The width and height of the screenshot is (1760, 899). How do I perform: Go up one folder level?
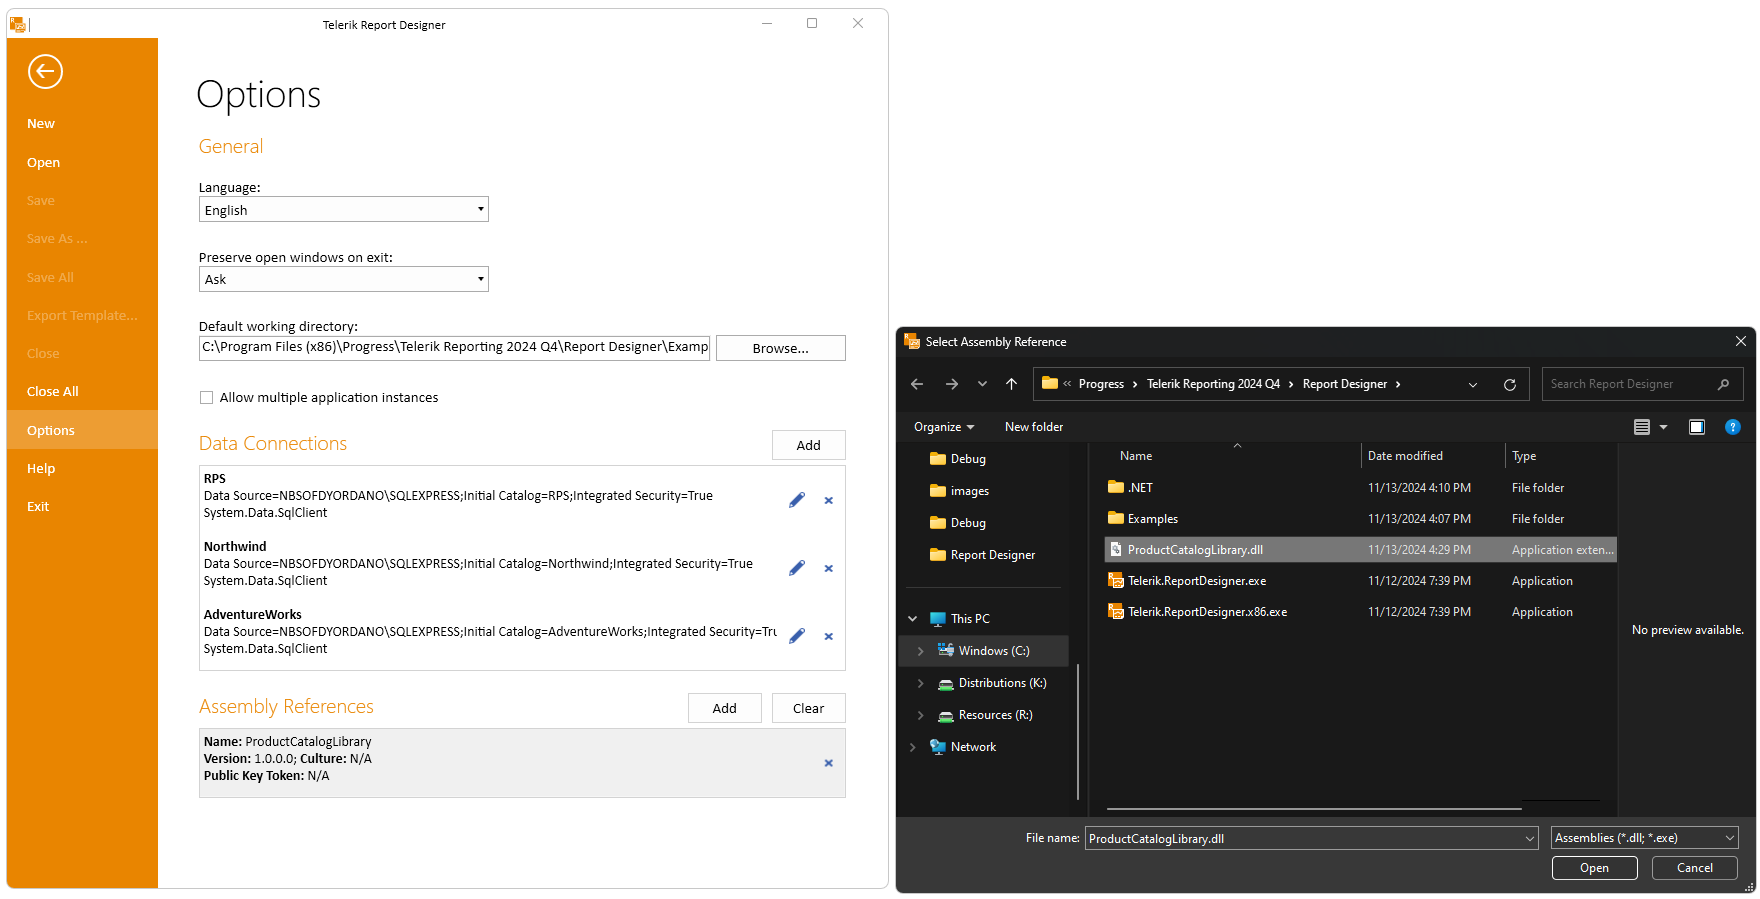click(x=1012, y=384)
